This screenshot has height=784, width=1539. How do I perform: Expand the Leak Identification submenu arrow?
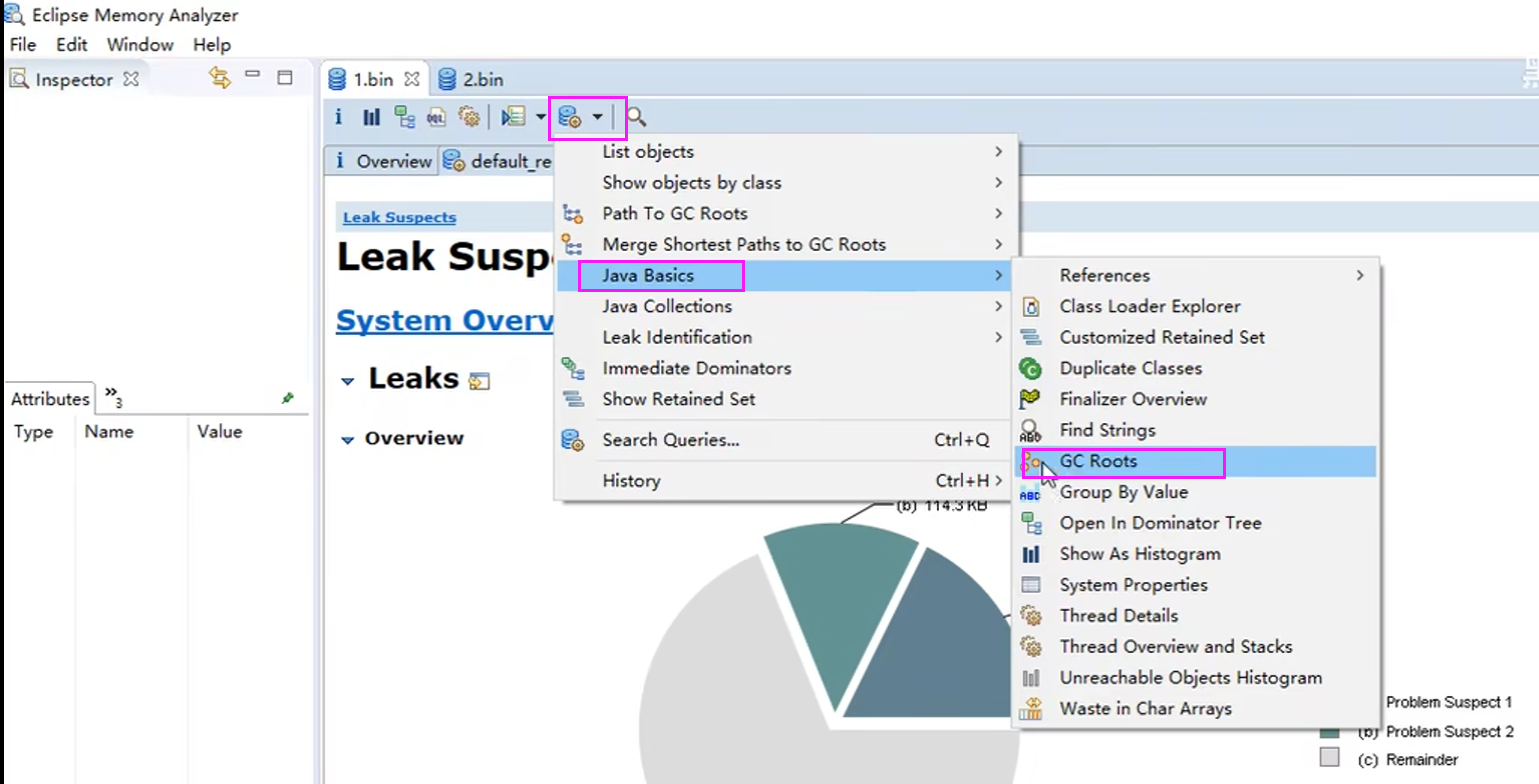998,337
